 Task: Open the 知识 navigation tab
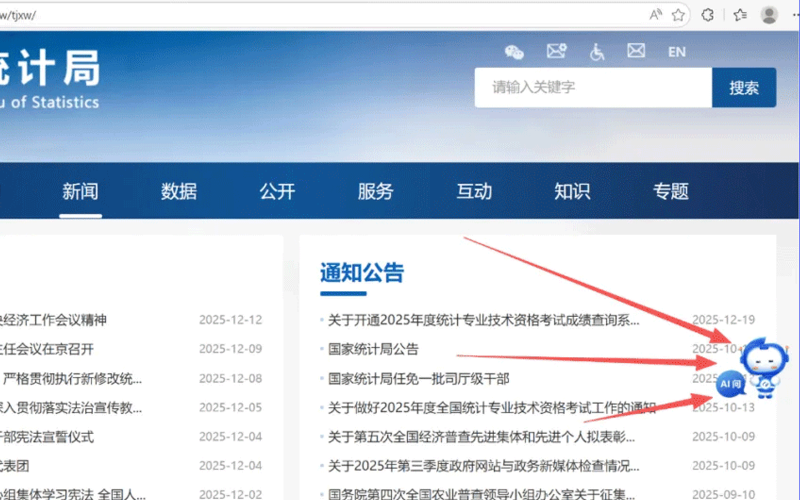572,191
